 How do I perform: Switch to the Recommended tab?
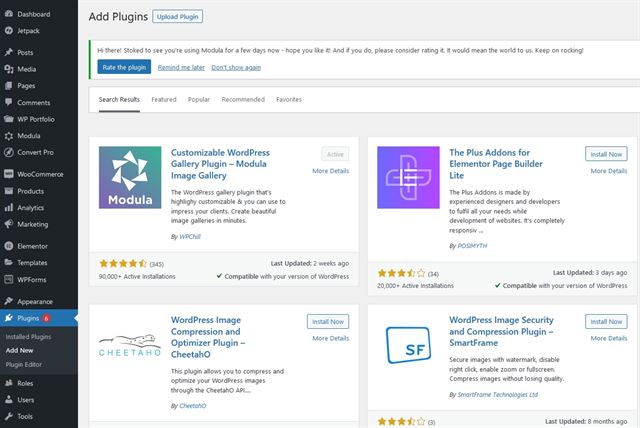pos(243,100)
